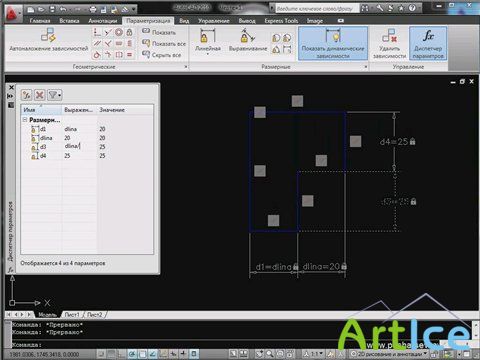
Task: Collapse the Размерные tree group
Action: pos(25,120)
